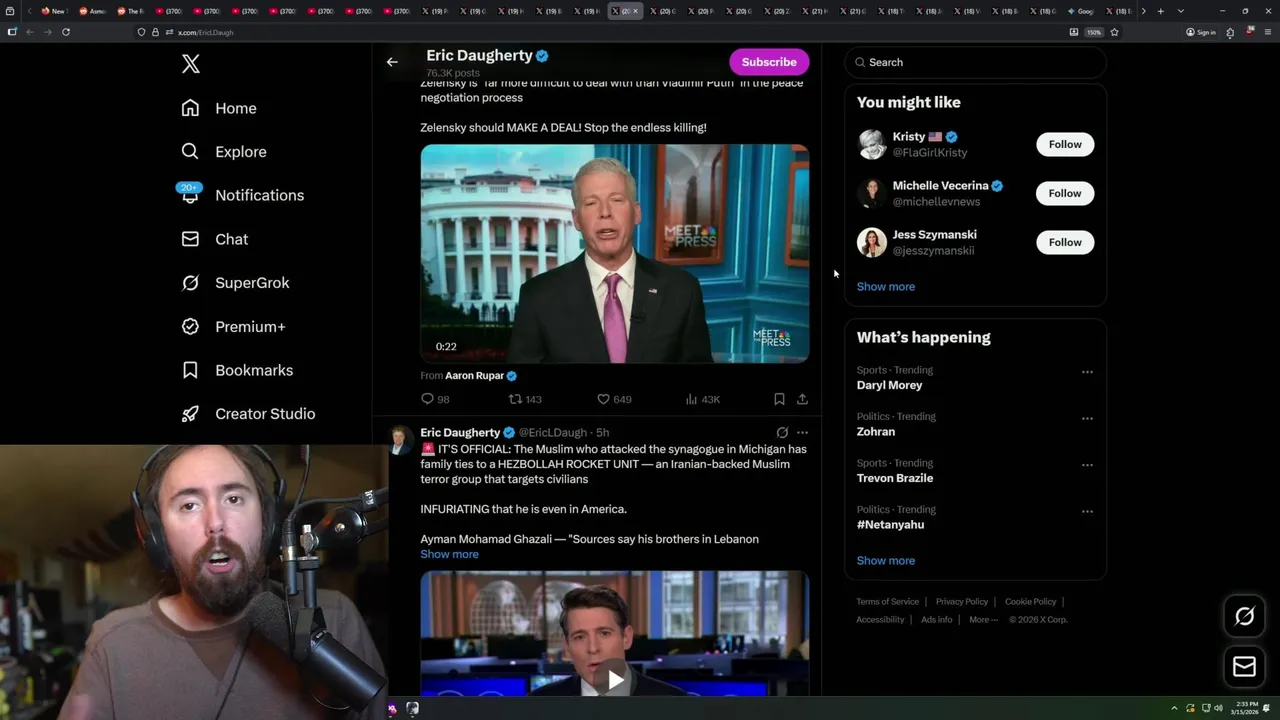Image resolution: width=1280 pixels, height=720 pixels.
Task: Follow Jess Szymanski
Action: point(1065,242)
